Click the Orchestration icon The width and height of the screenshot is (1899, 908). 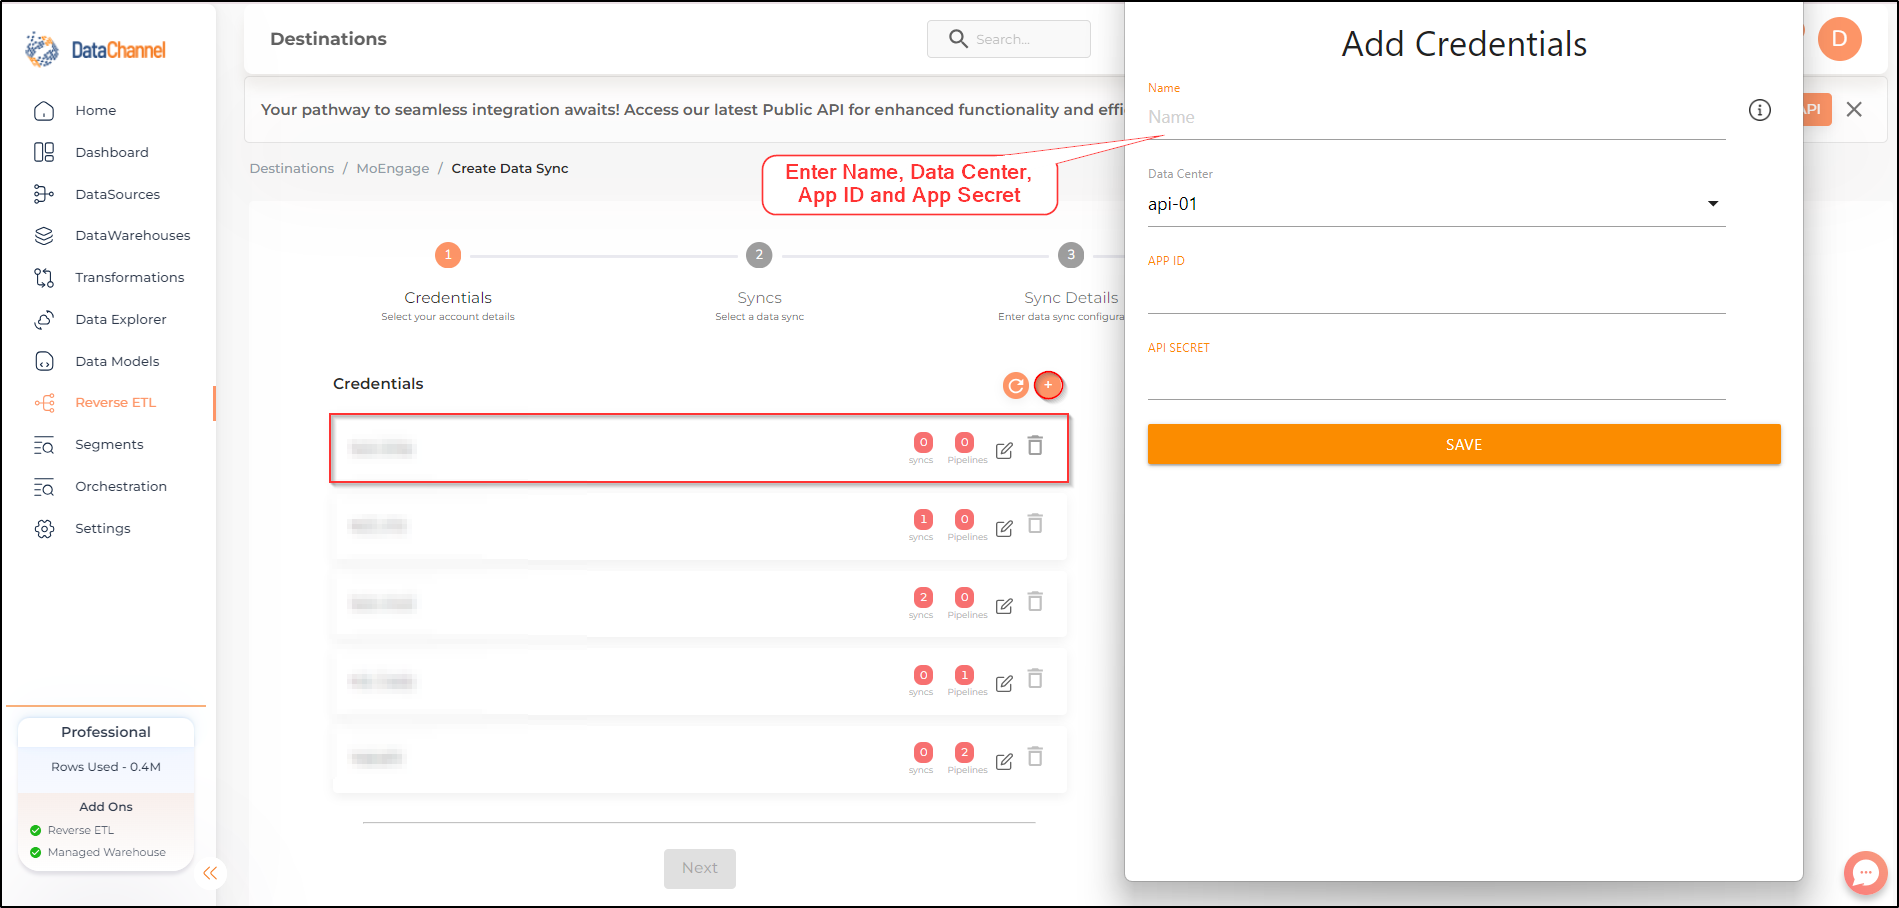44,487
